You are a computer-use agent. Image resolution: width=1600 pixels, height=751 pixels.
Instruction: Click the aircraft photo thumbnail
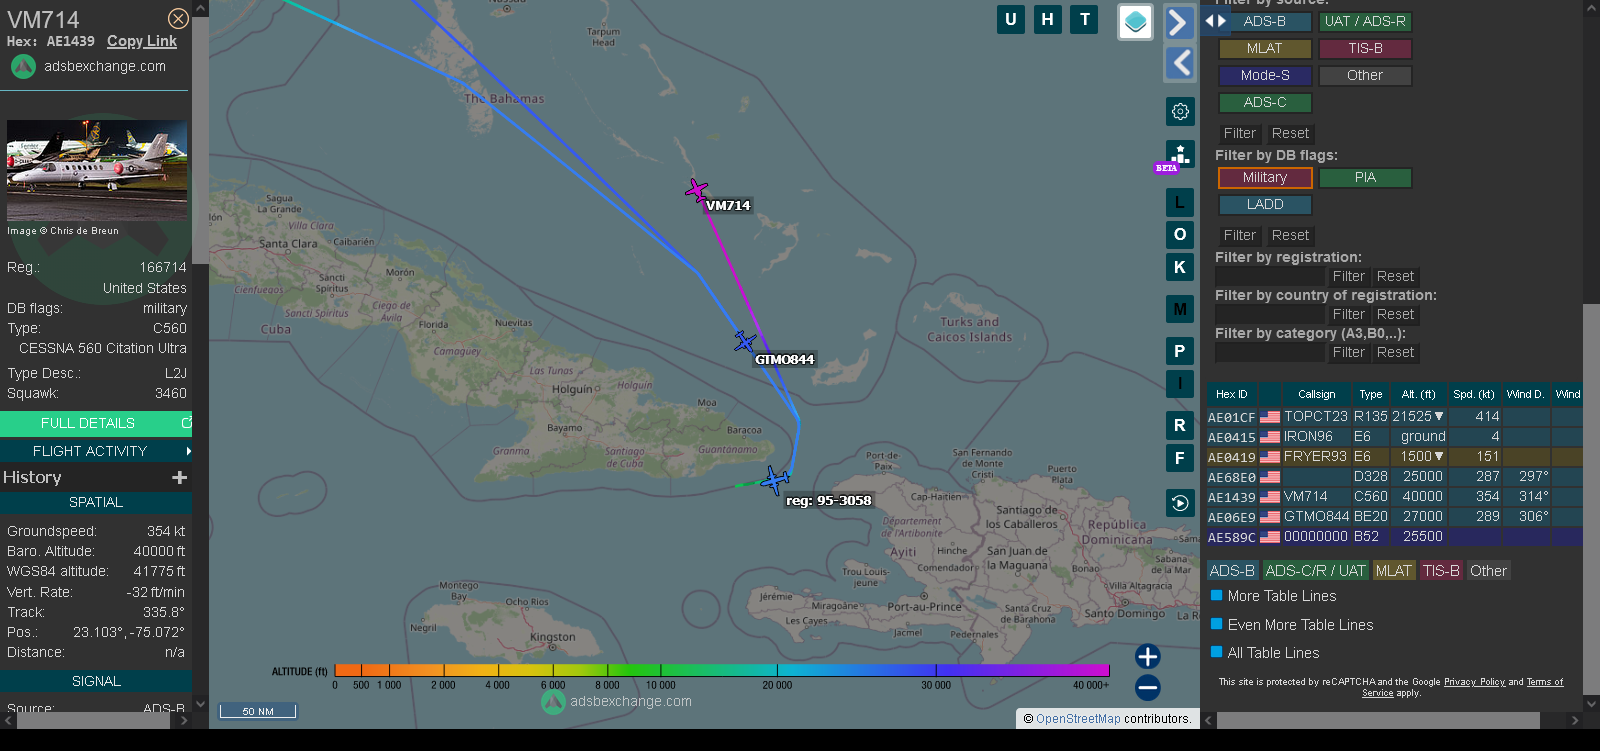[97, 170]
